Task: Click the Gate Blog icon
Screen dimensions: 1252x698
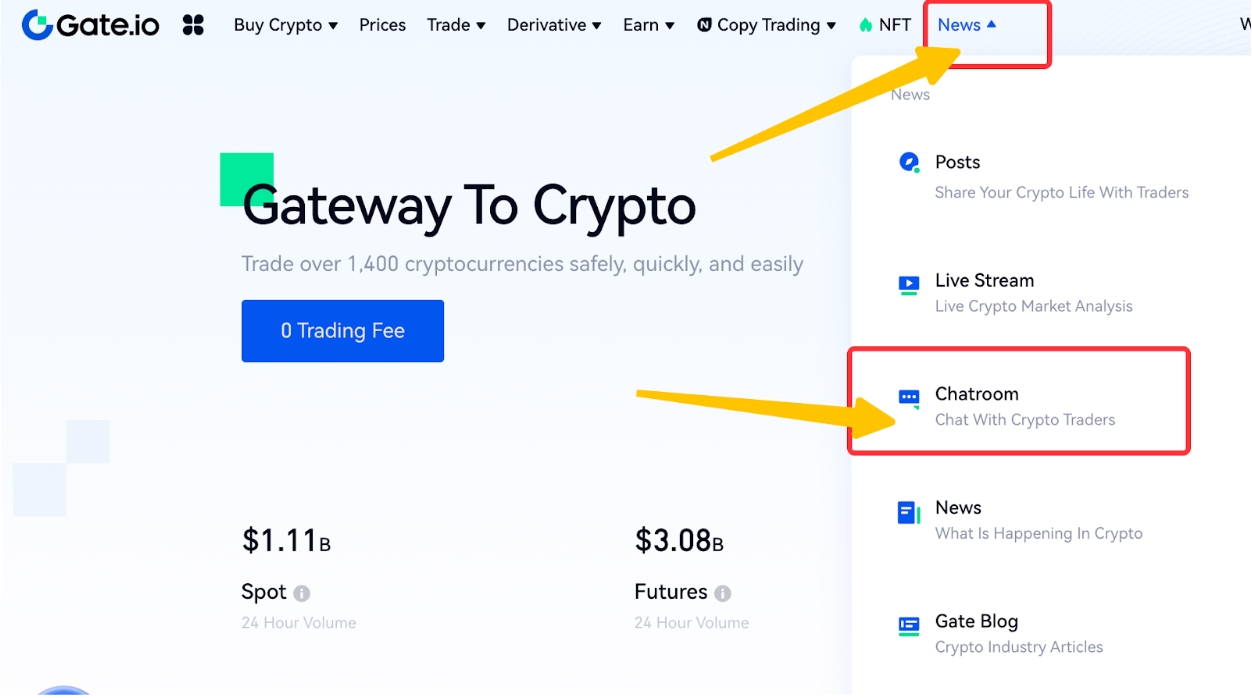Action: point(909,626)
